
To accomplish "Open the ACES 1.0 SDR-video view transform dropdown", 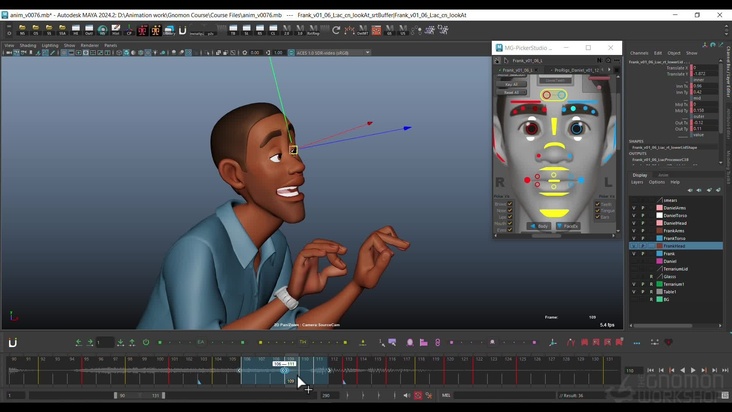I will point(332,53).
